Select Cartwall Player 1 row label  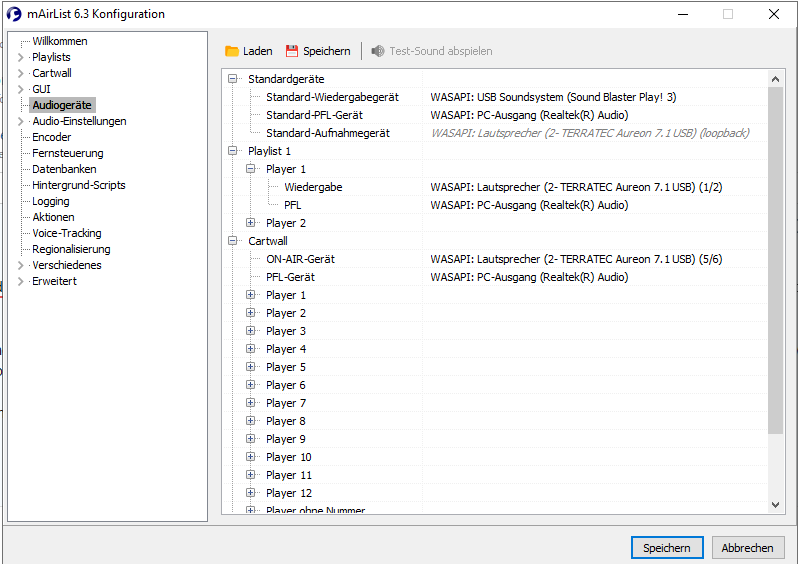pyautogui.click(x=286, y=295)
